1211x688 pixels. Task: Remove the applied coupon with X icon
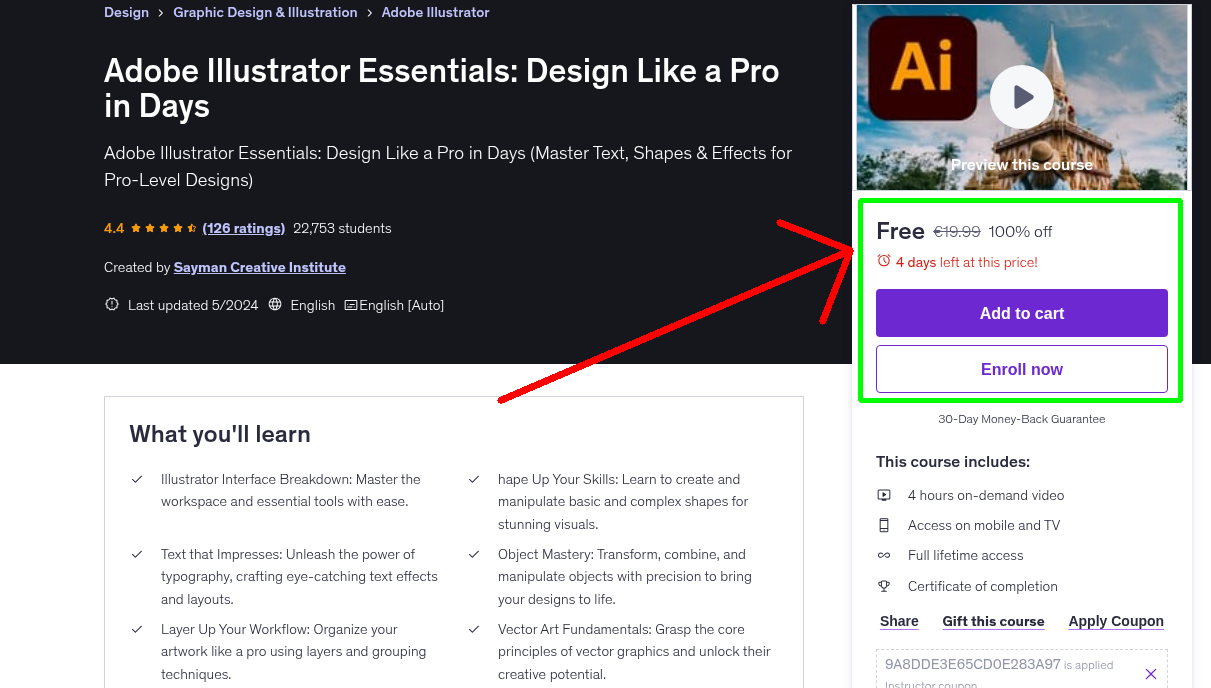coord(1150,674)
